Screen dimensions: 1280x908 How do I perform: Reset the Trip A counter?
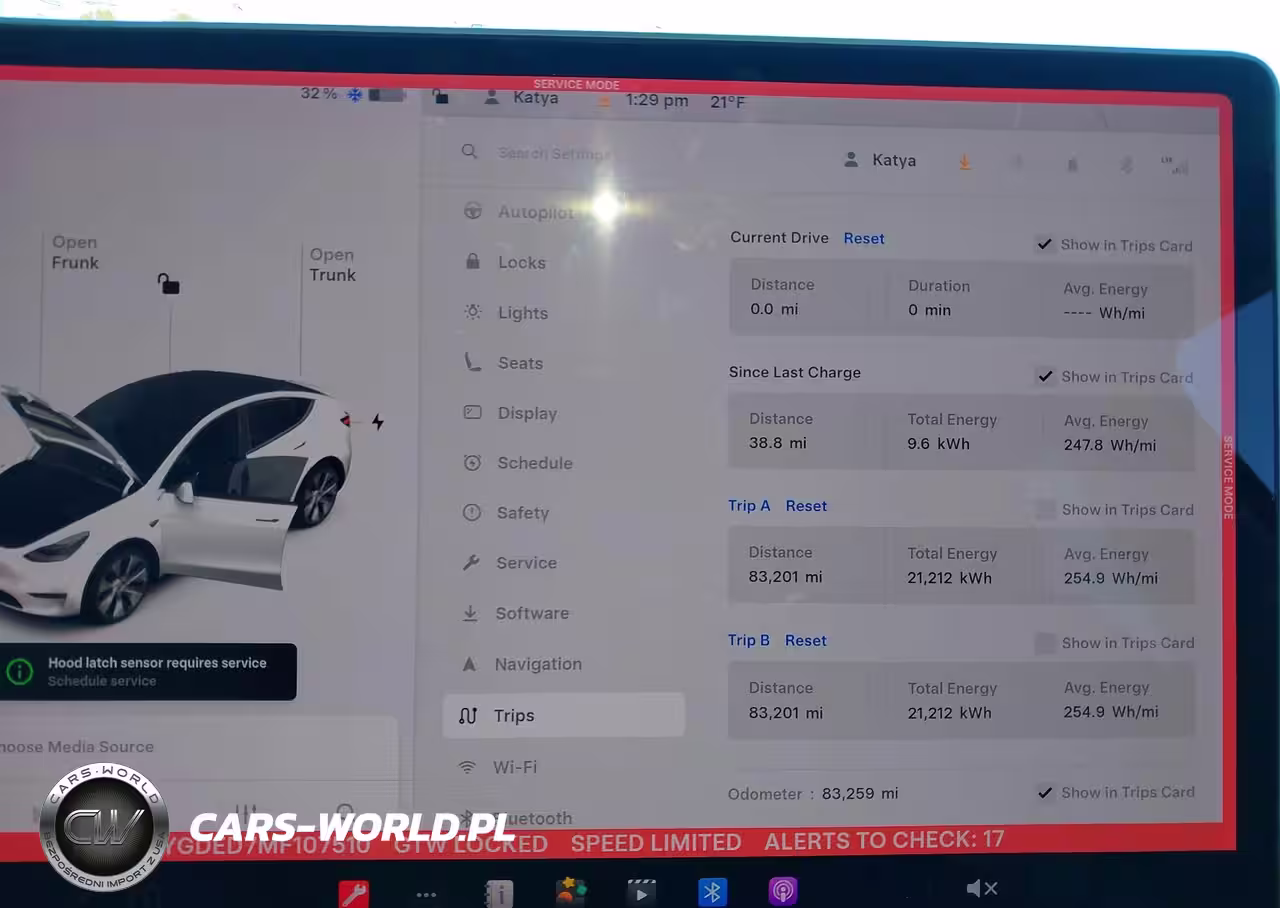tap(806, 506)
